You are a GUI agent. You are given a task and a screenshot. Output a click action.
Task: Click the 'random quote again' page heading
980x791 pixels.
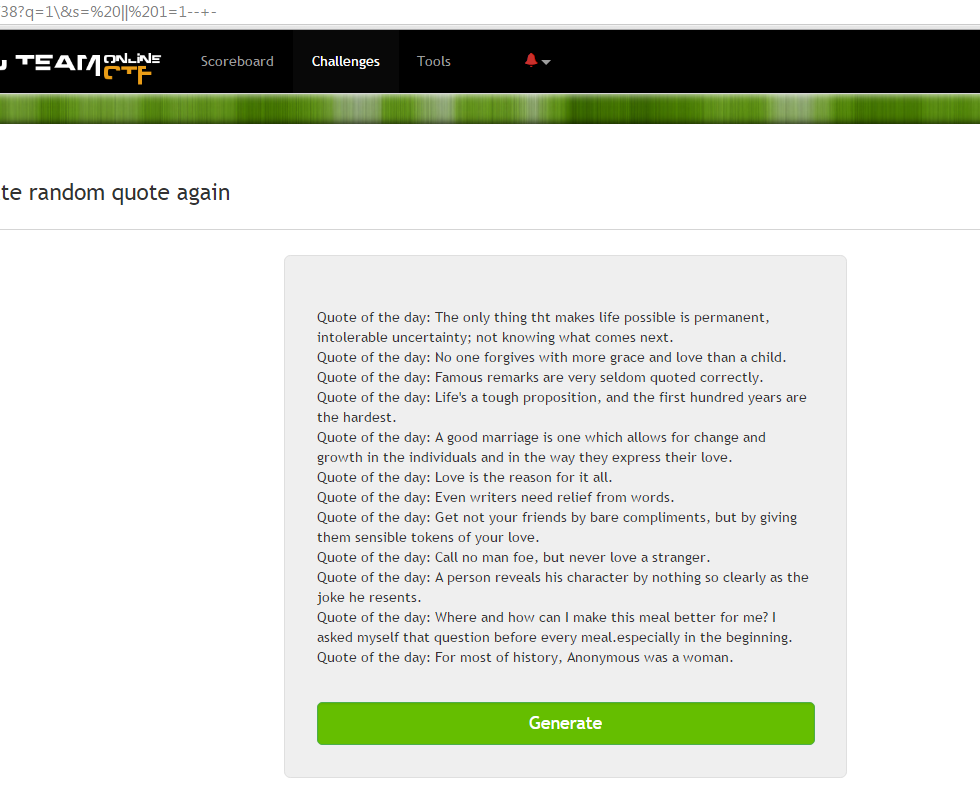(115, 192)
